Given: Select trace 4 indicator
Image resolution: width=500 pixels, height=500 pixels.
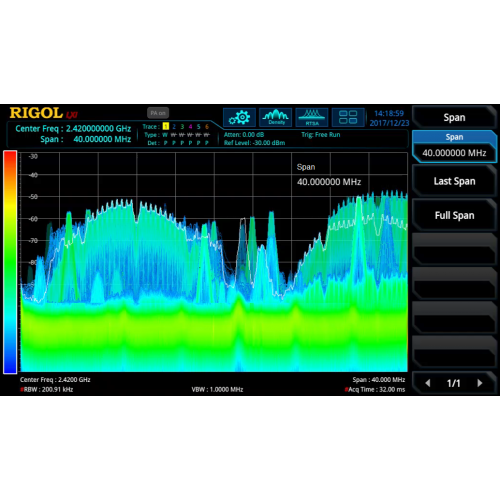Looking at the screenshot, I should (190, 127).
